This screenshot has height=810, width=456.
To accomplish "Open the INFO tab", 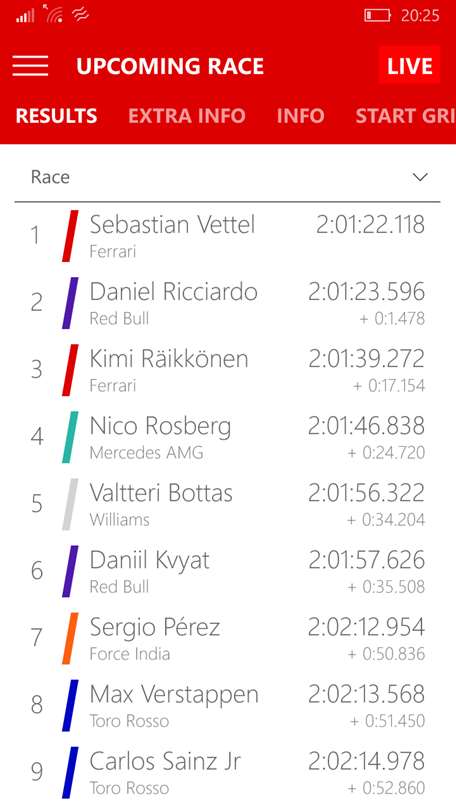I will (x=301, y=116).
